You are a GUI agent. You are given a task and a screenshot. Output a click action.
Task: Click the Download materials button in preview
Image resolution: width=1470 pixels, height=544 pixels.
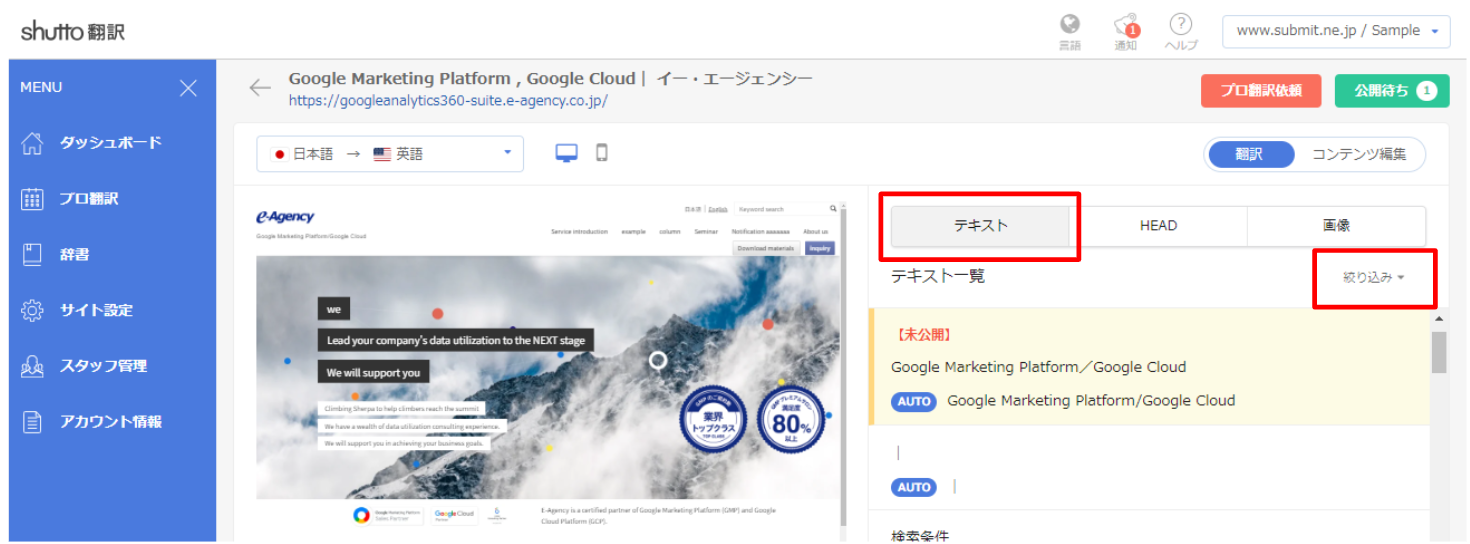coord(766,248)
